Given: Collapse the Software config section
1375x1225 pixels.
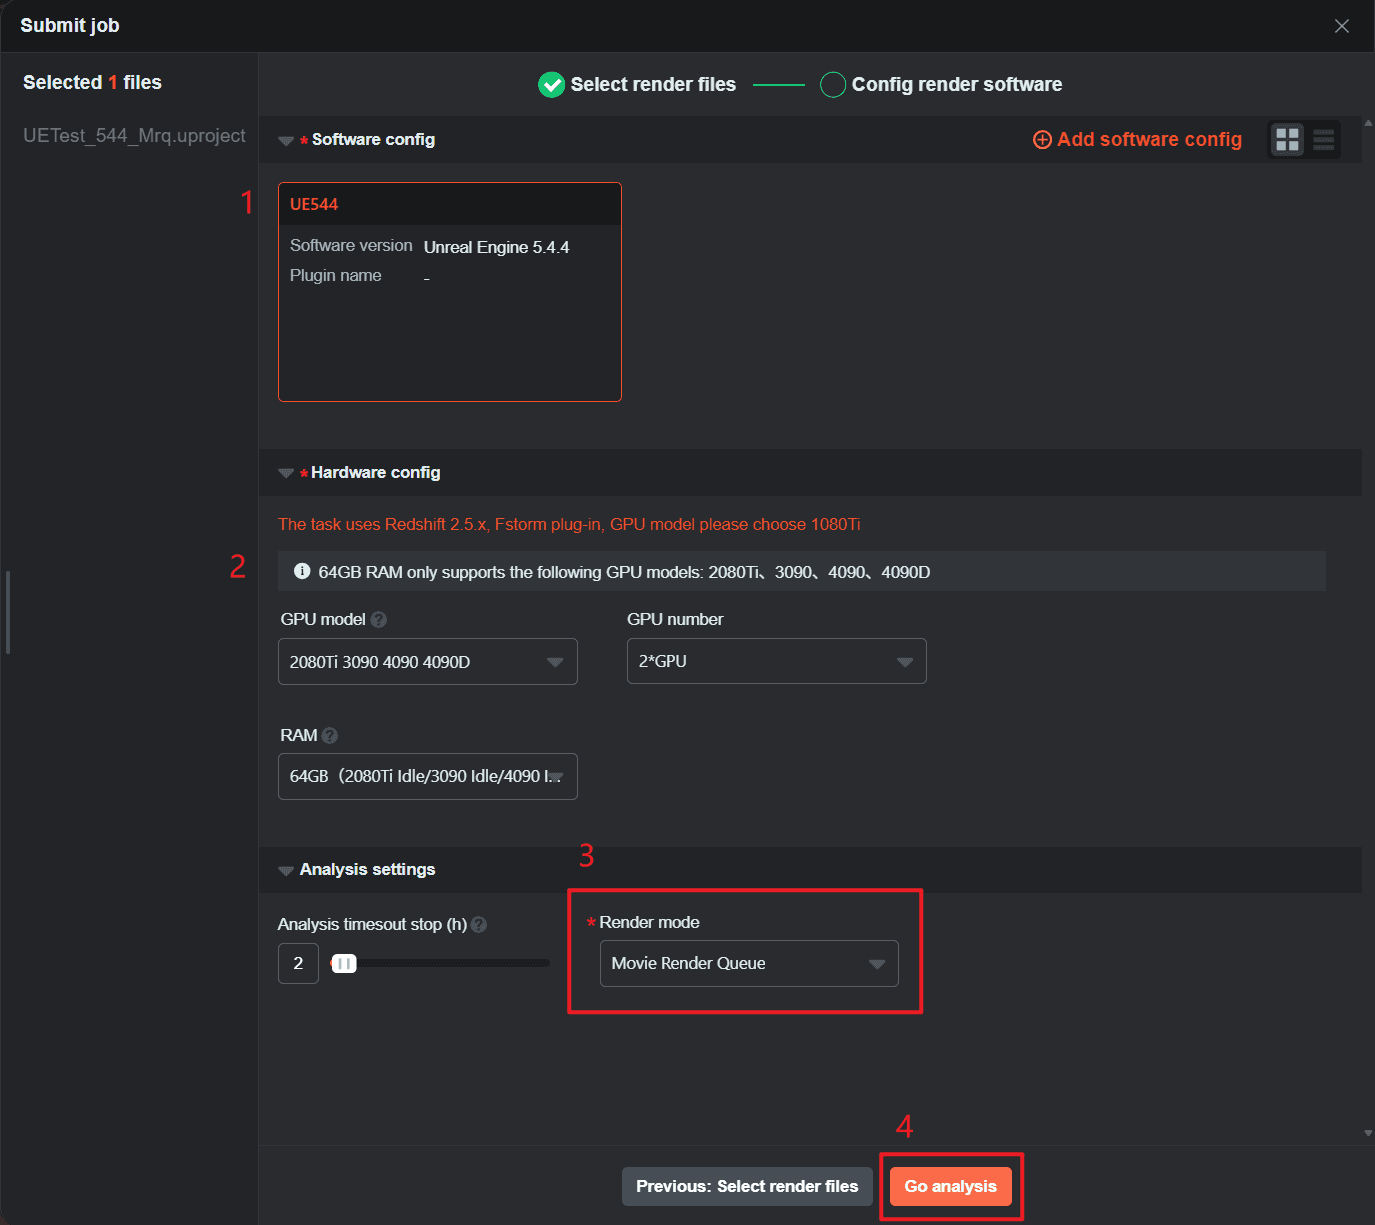Looking at the screenshot, I should [x=286, y=141].
